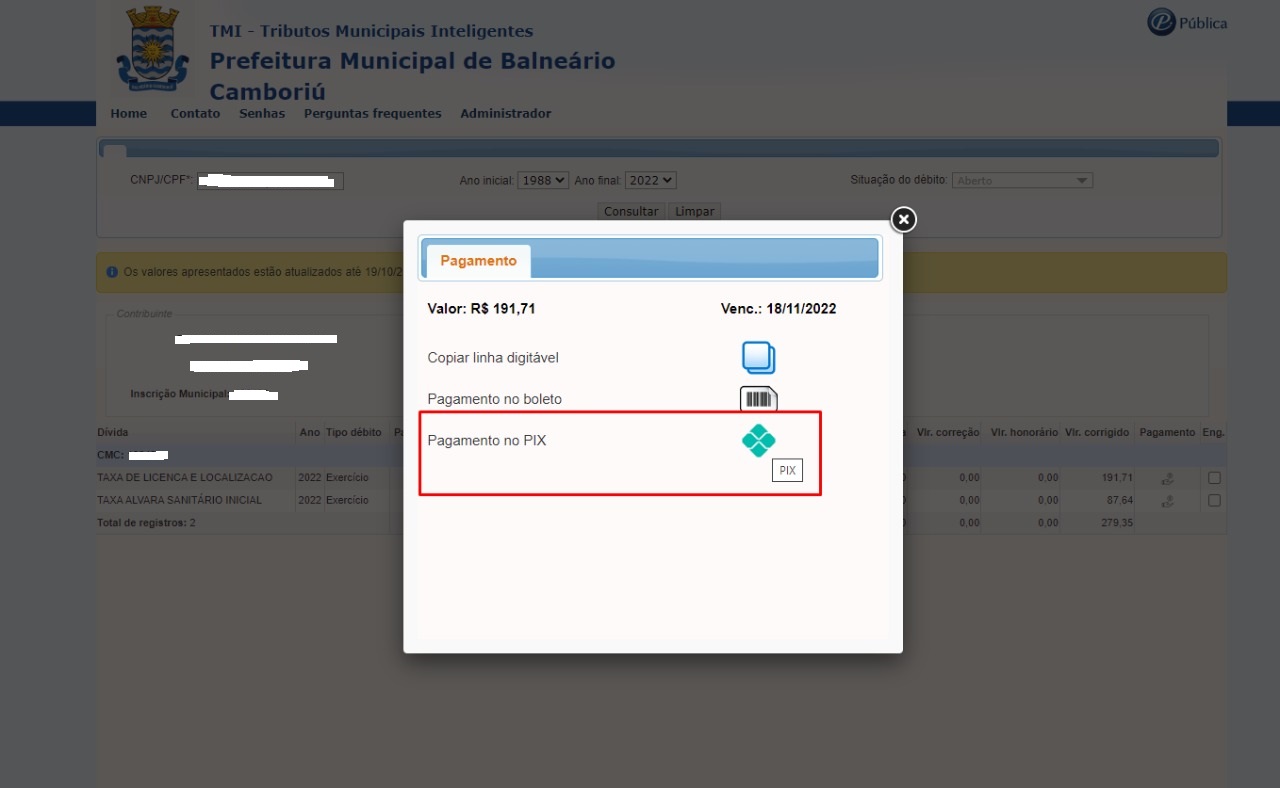1280x788 pixels.
Task: Click the 'TAXA ALVARA SANITÁRIO INICIAL' row text
Action: [x=179, y=500]
